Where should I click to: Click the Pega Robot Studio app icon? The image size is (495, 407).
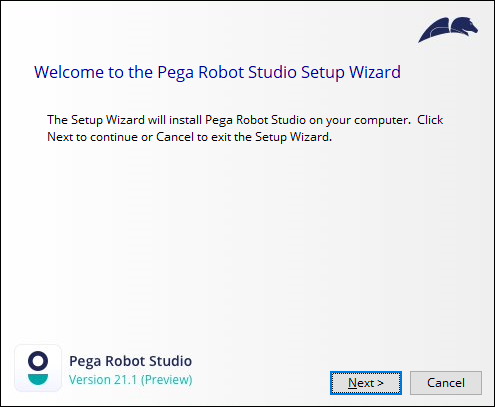[38, 368]
